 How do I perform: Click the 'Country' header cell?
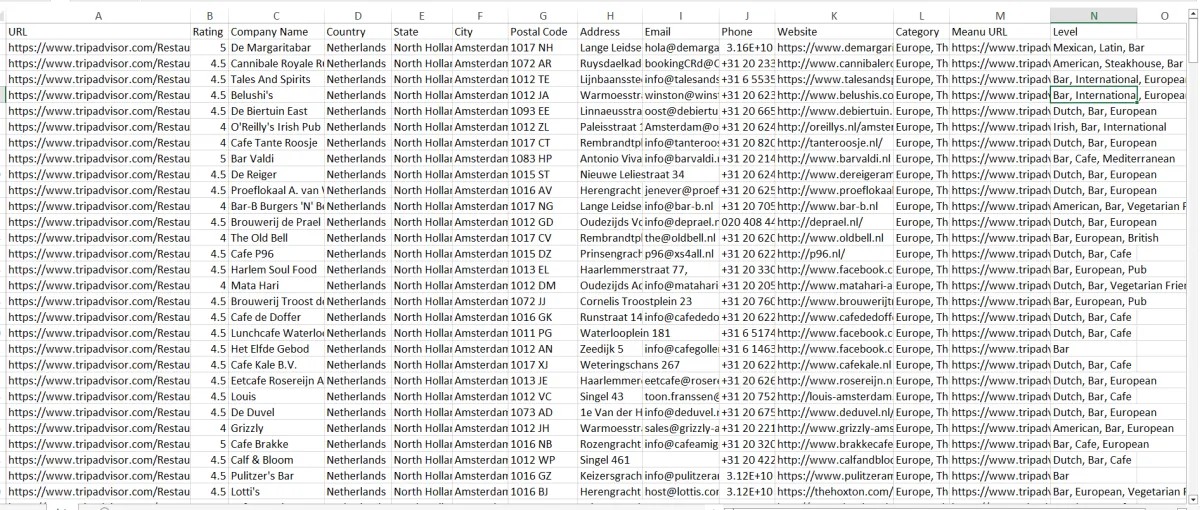[x=357, y=32]
